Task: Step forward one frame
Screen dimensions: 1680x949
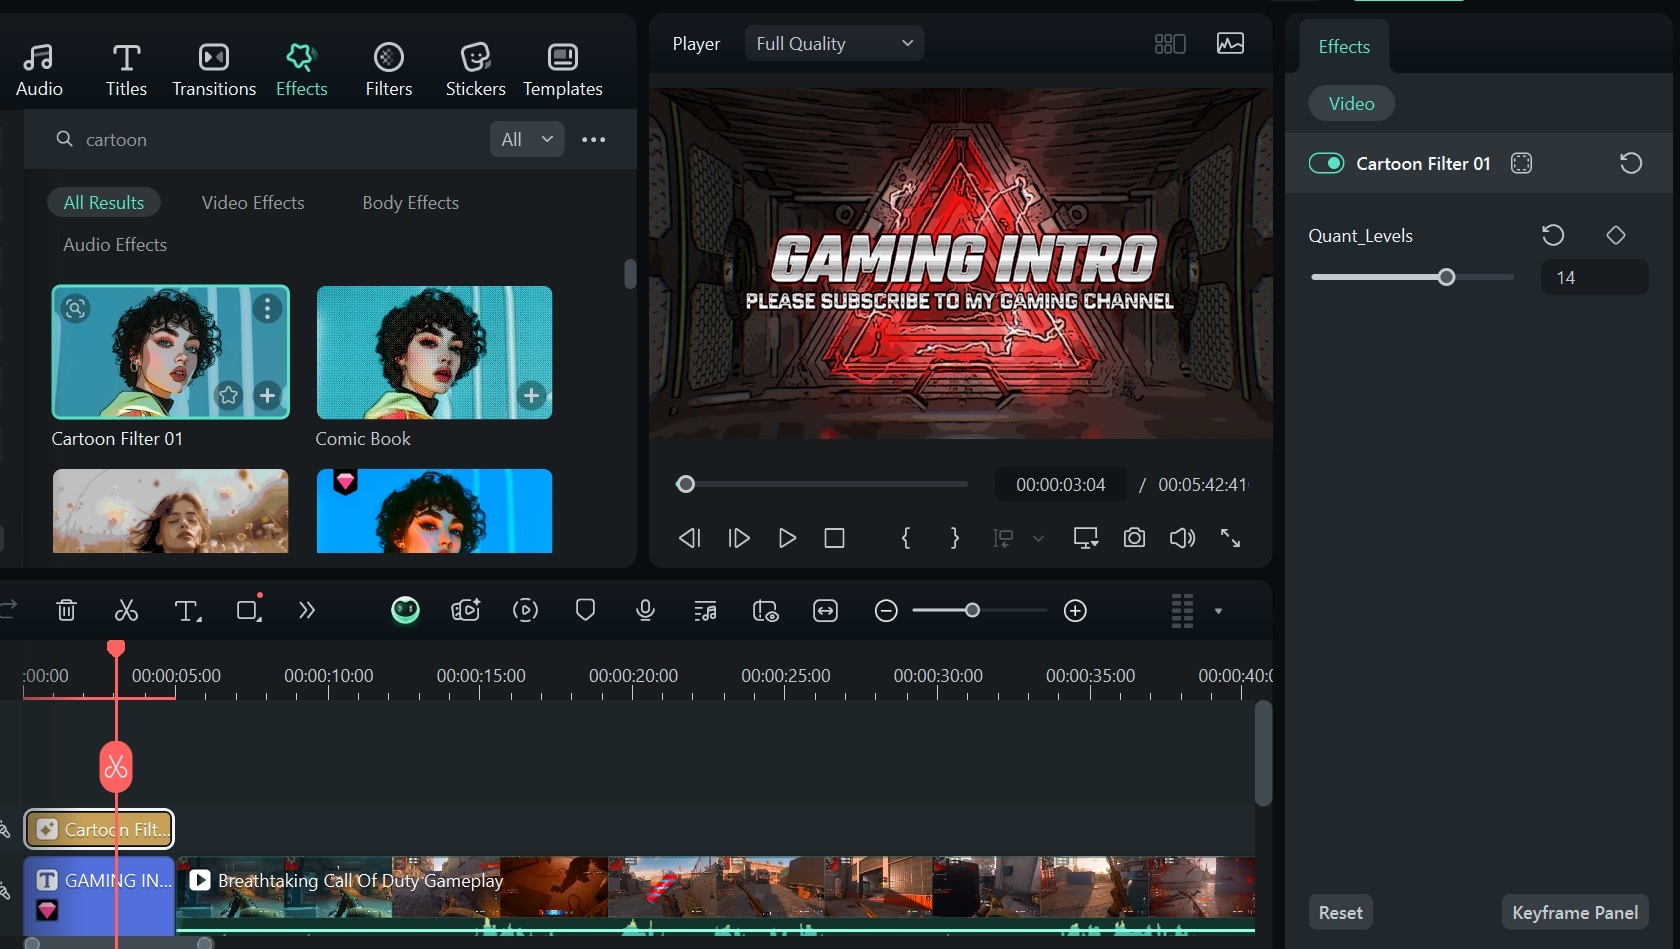Action: click(x=739, y=538)
